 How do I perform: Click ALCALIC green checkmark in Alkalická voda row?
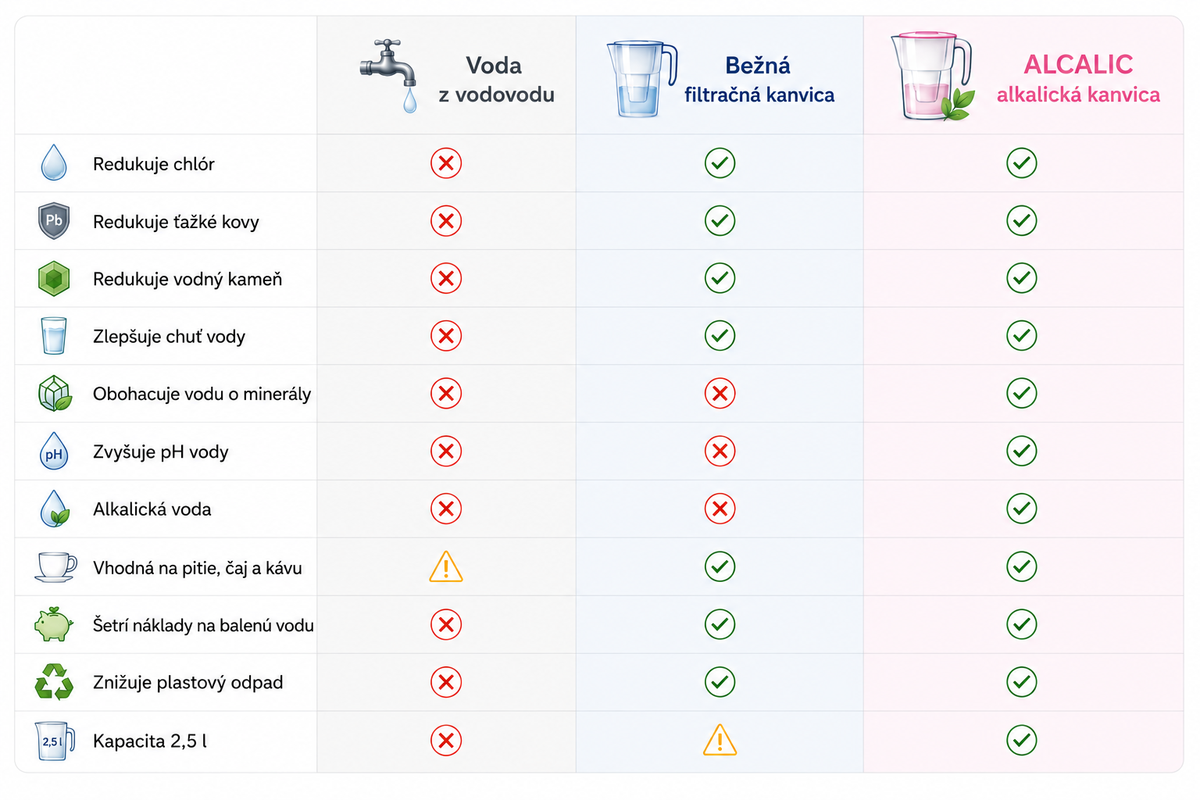point(1021,510)
